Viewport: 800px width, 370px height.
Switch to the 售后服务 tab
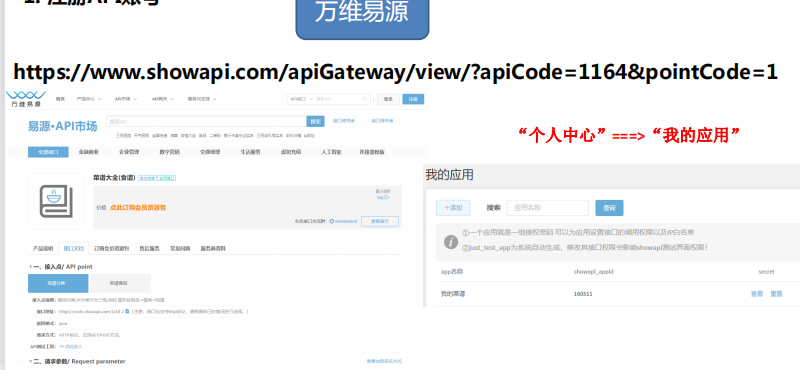coord(149,249)
